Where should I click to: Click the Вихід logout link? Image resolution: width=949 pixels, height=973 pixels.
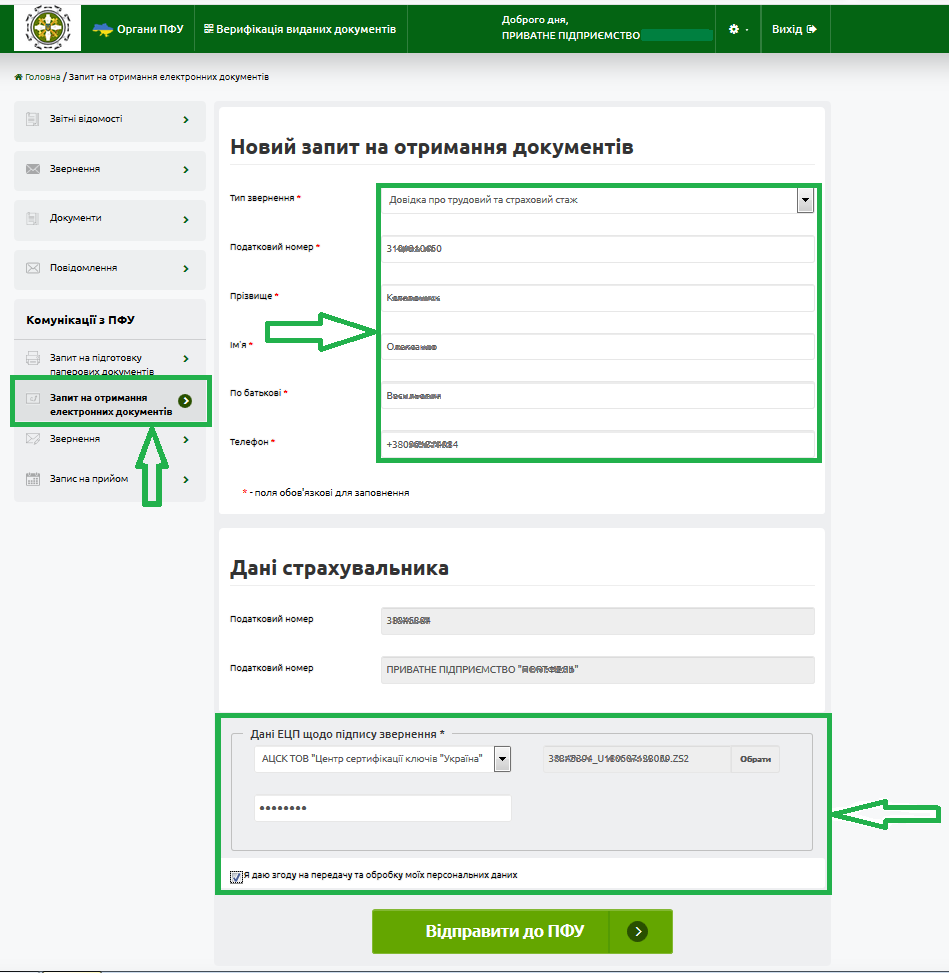pos(794,29)
